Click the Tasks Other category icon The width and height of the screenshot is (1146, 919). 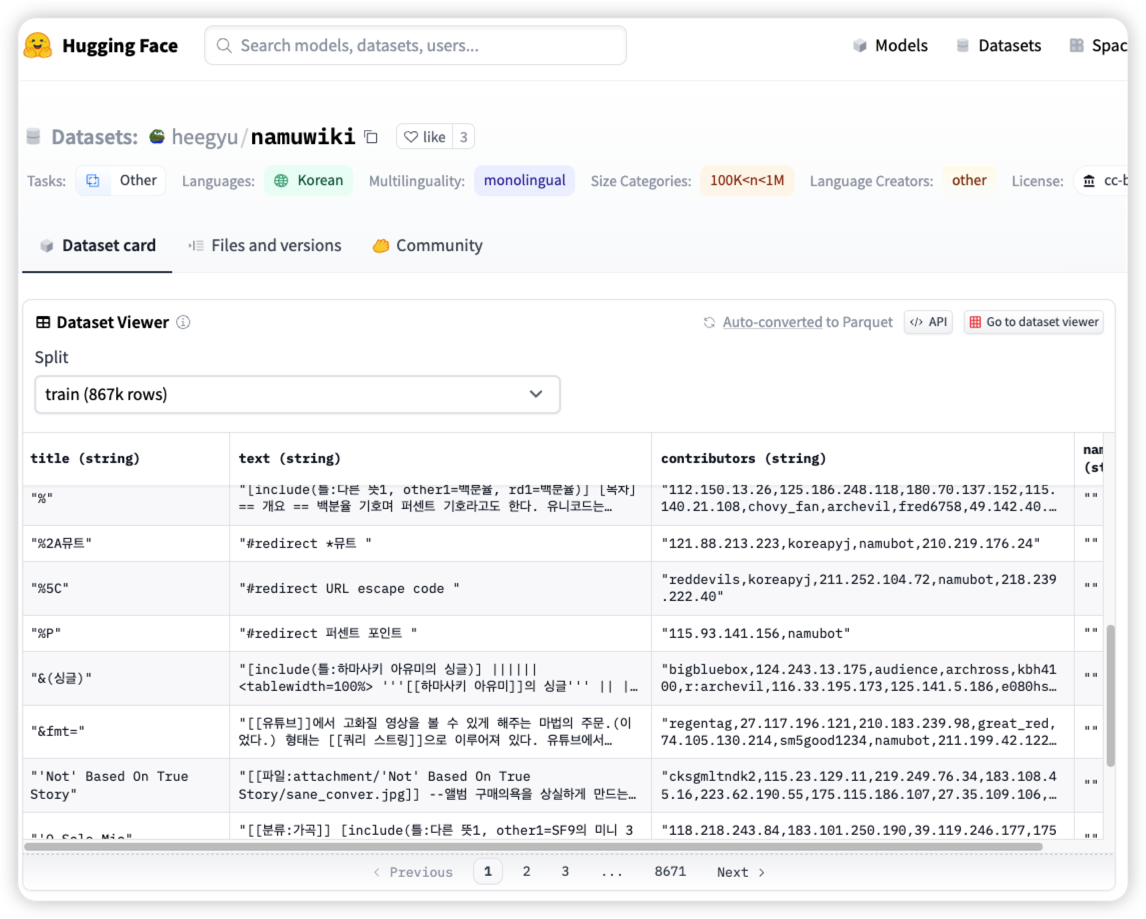tap(93, 181)
